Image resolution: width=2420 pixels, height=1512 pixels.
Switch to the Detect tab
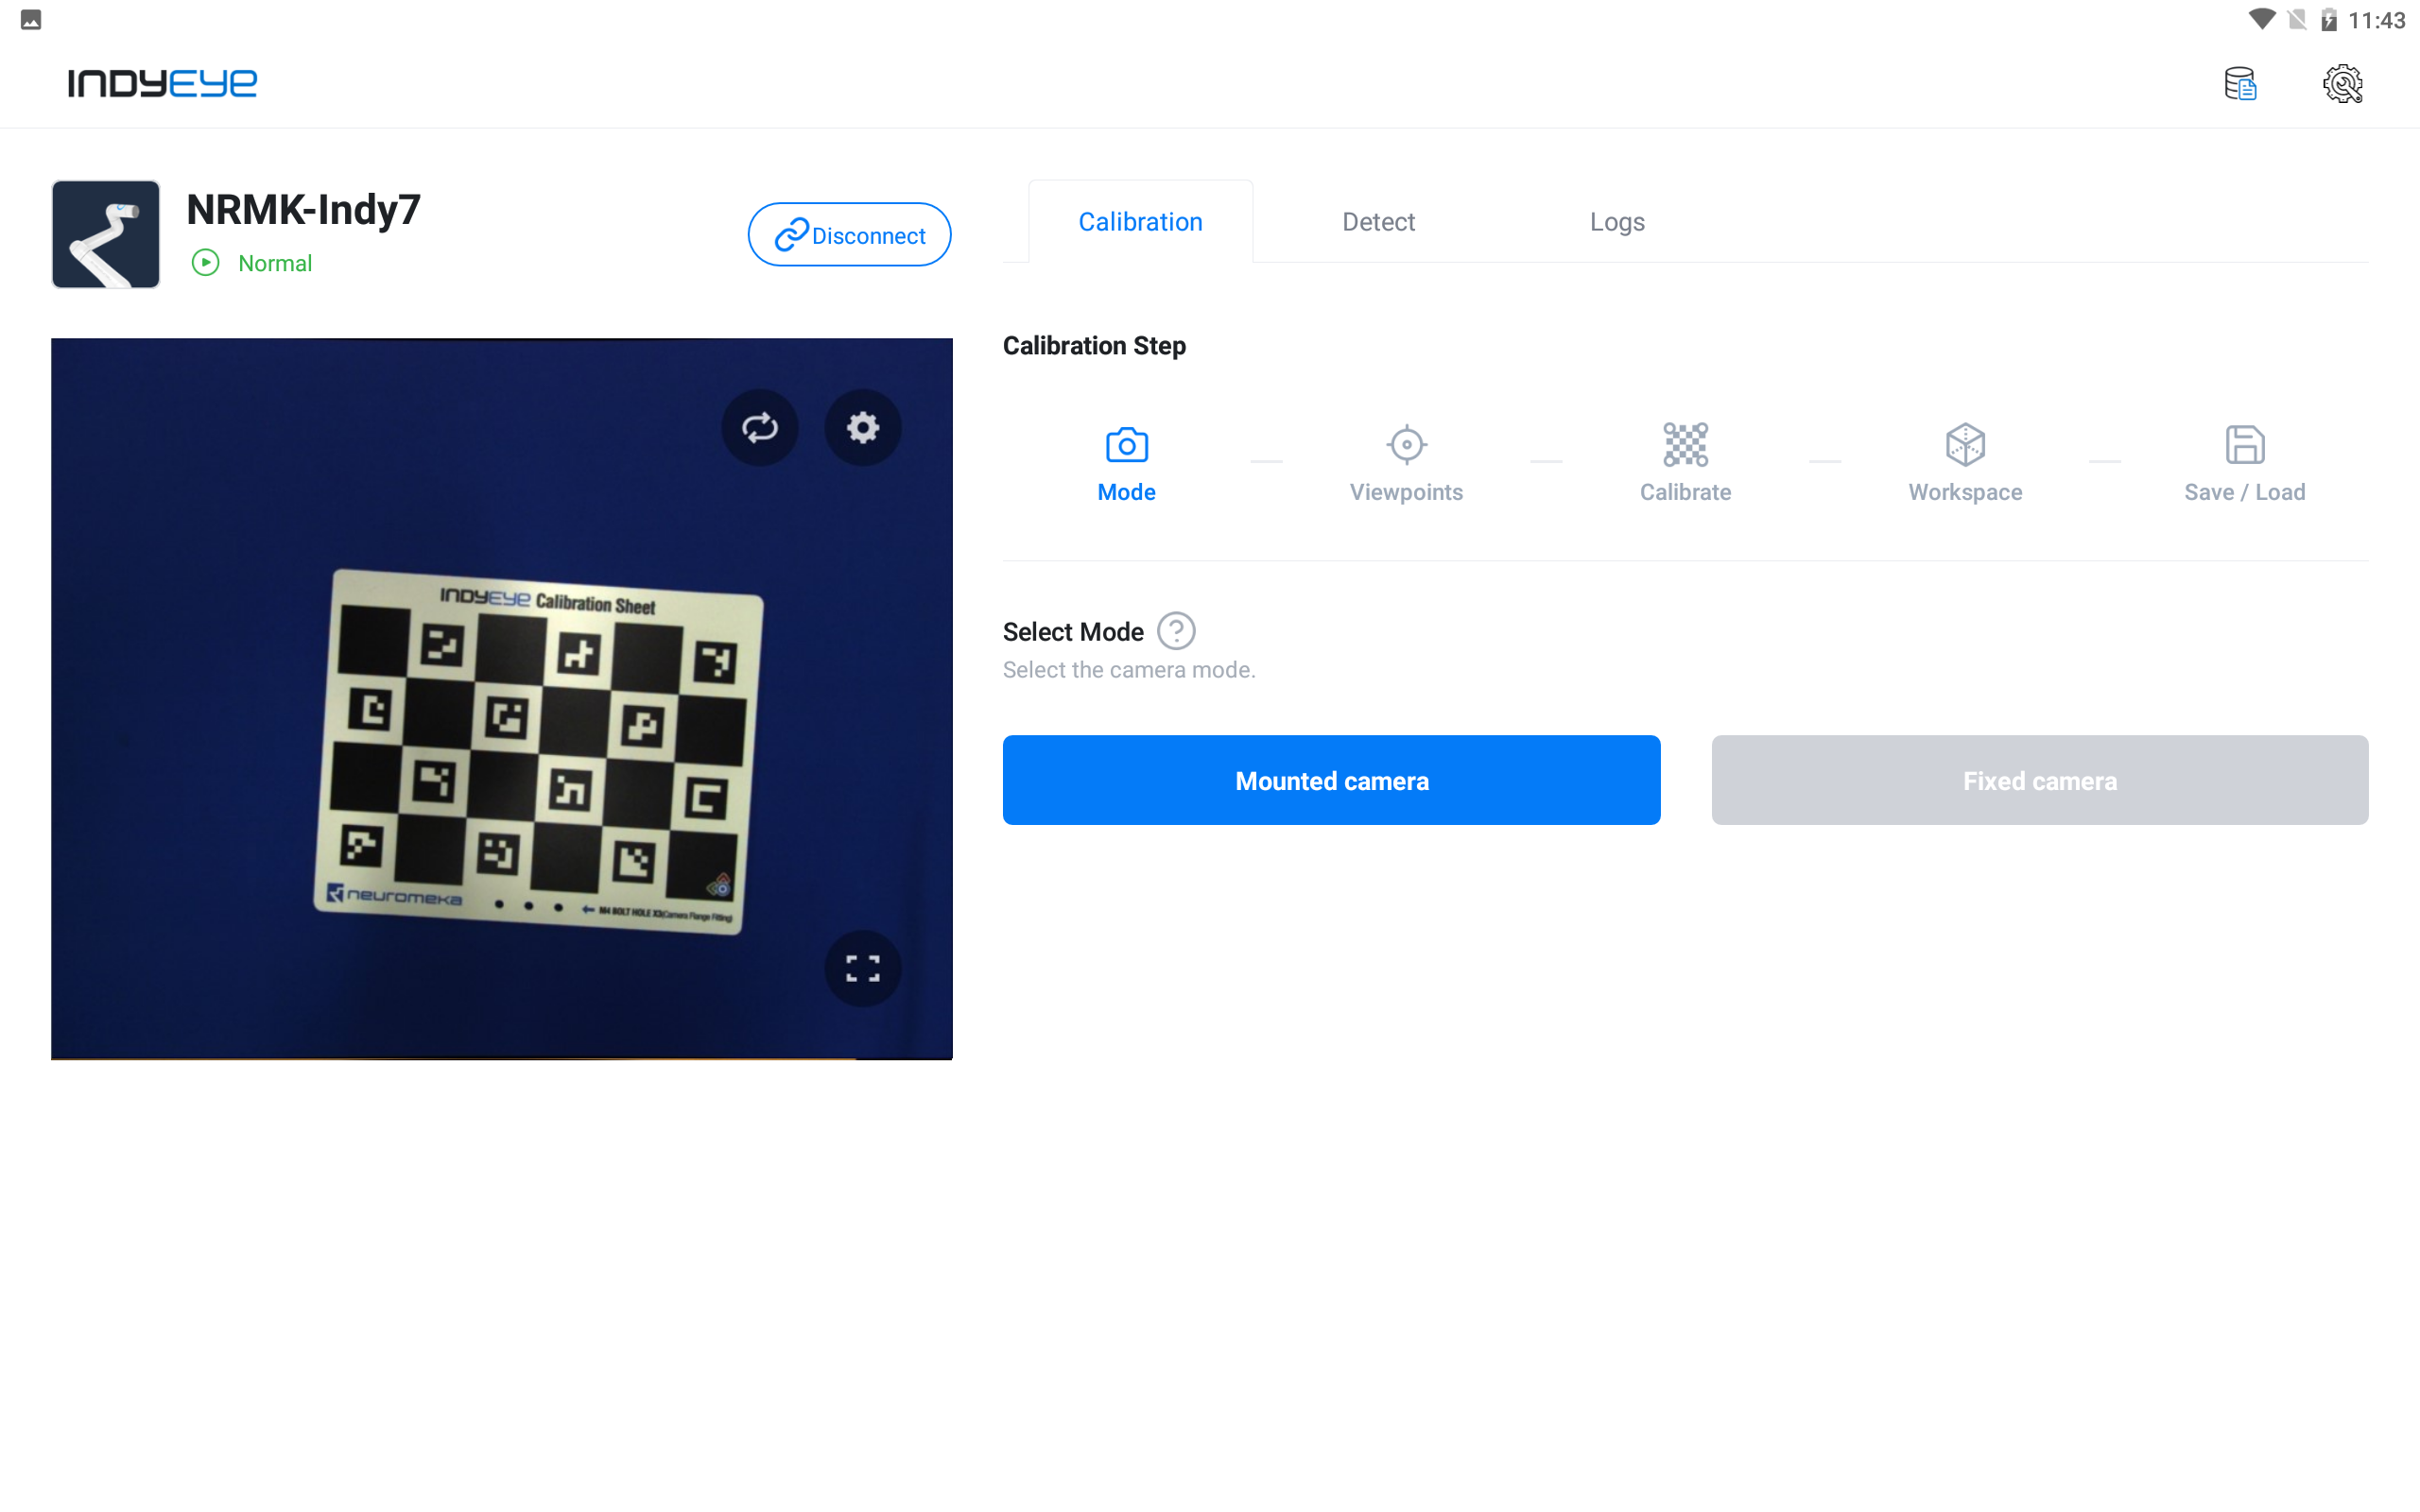coord(1378,221)
